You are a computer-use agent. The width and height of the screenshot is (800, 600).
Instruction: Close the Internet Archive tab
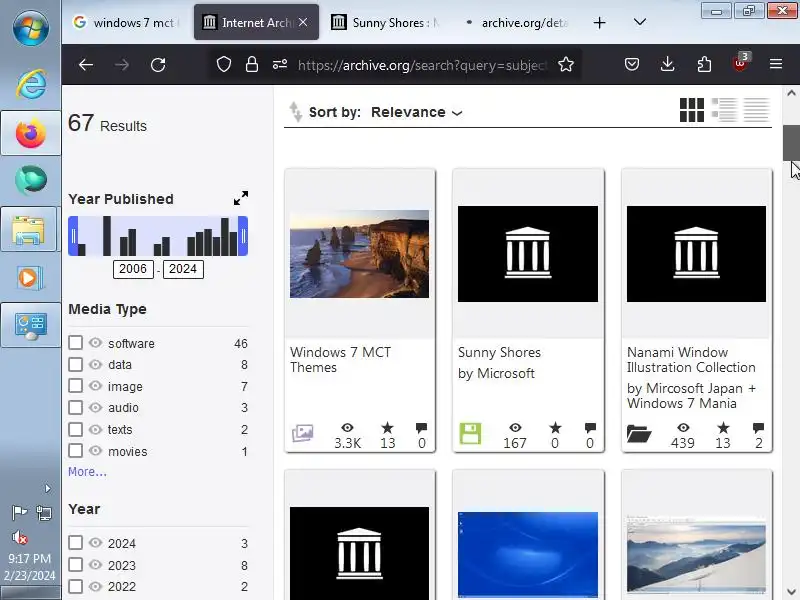coord(303,22)
